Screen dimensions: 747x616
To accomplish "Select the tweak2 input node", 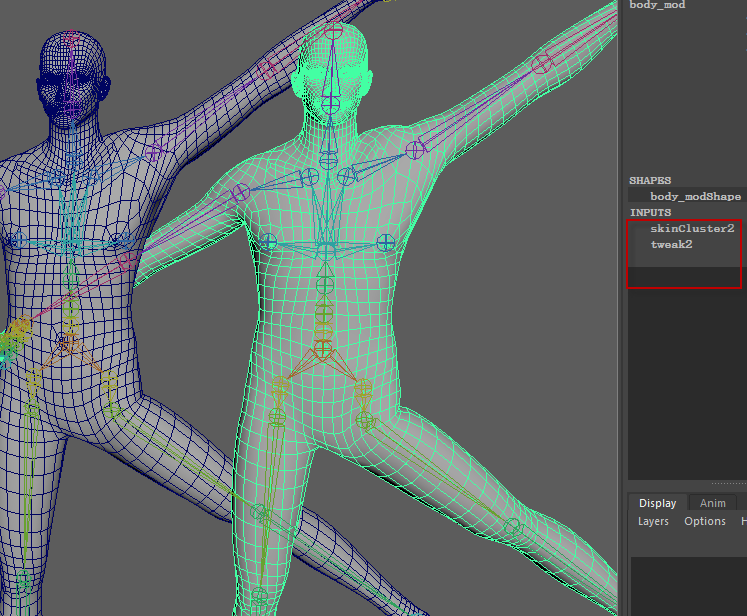I will click(x=671, y=244).
